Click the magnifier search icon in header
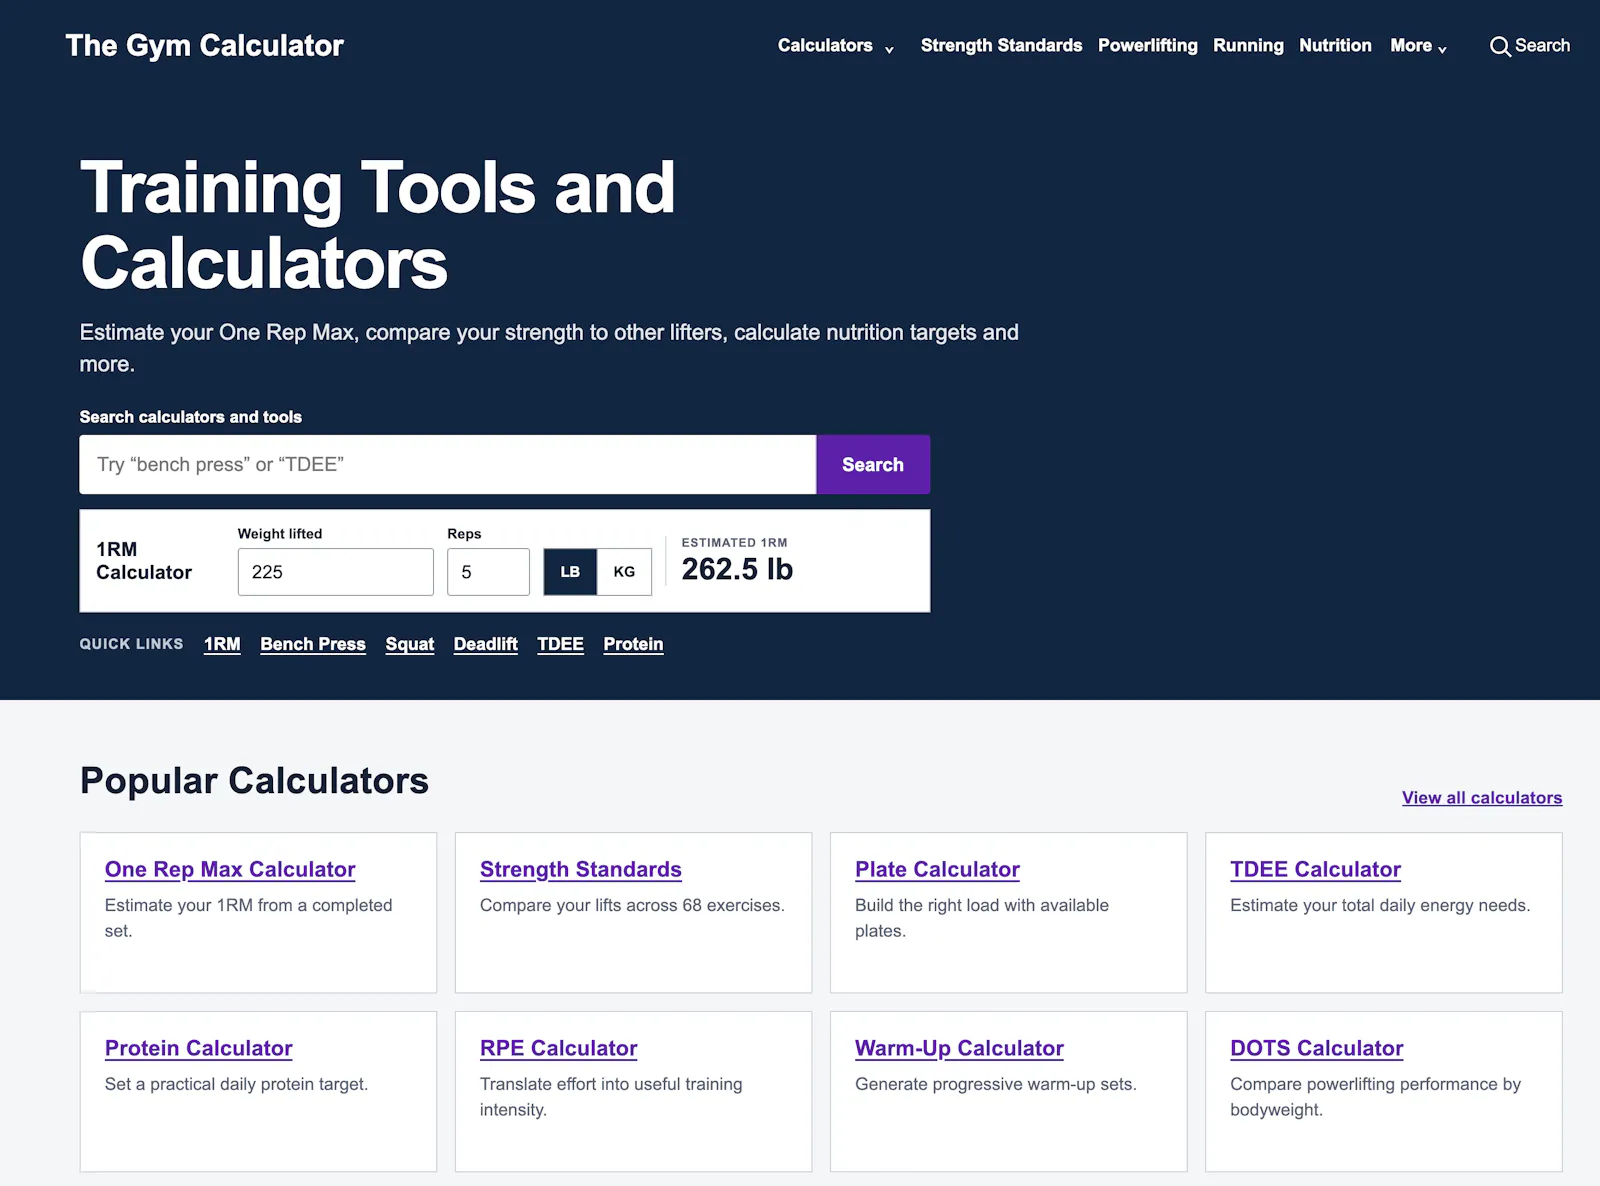Image resolution: width=1600 pixels, height=1186 pixels. tap(1500, 46)
